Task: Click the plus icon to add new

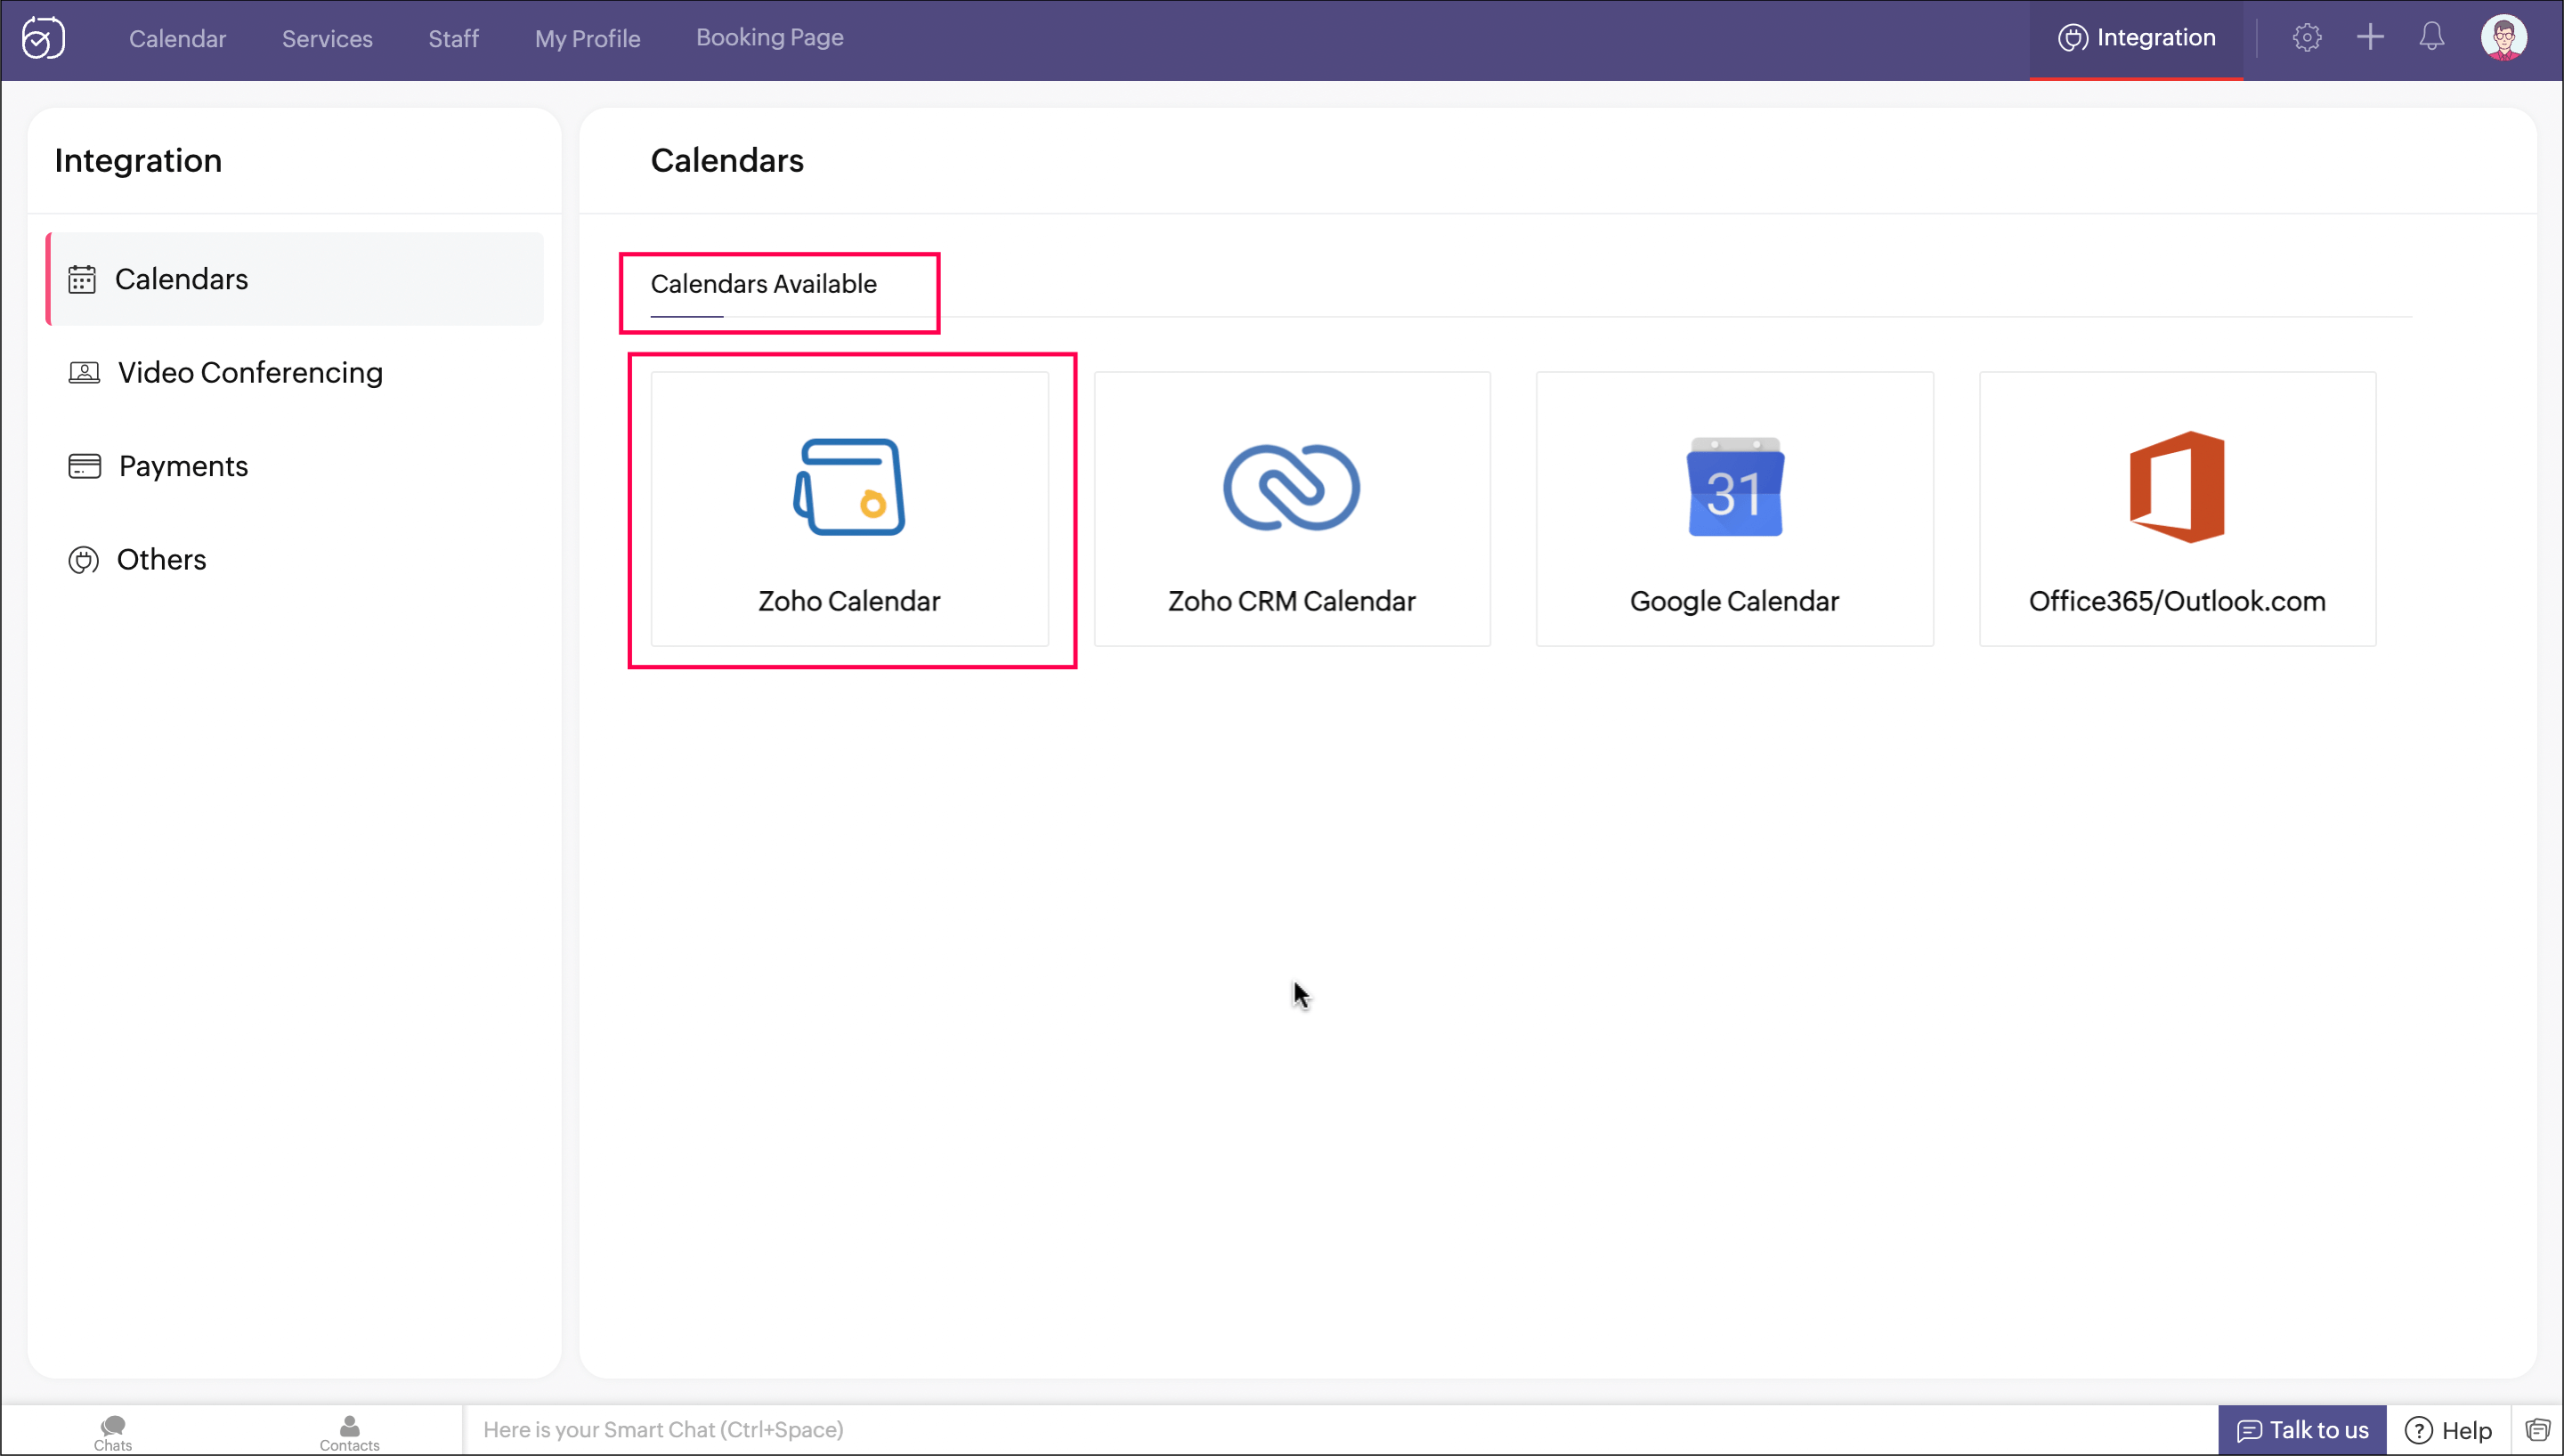Action: 2369,38
